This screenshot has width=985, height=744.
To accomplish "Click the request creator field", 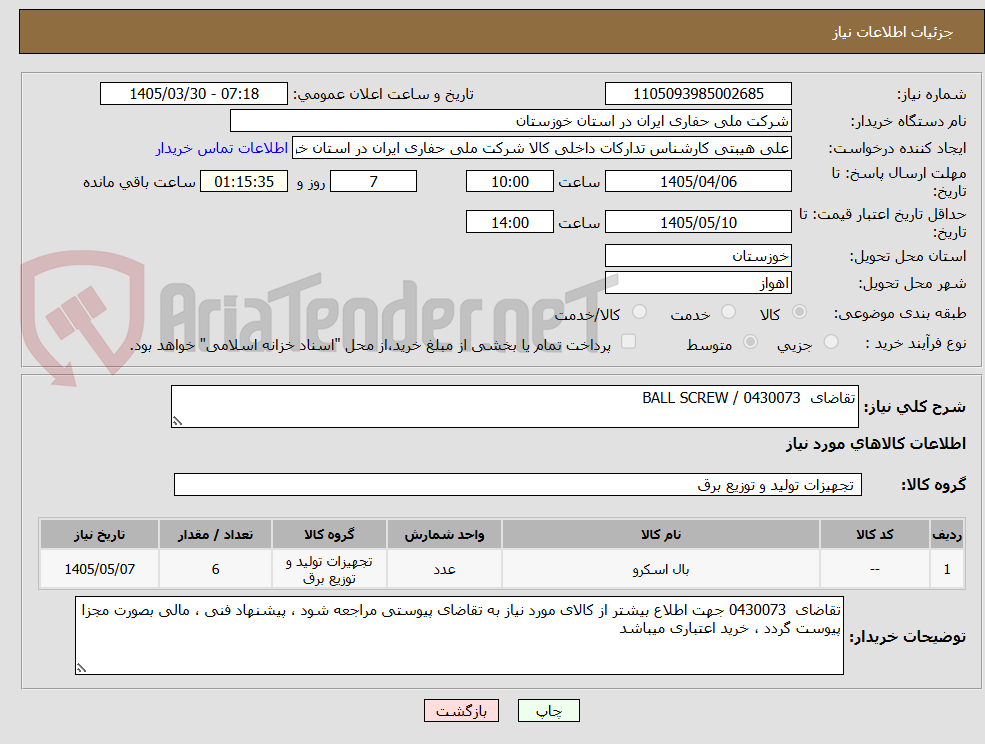I will [541, 148].
